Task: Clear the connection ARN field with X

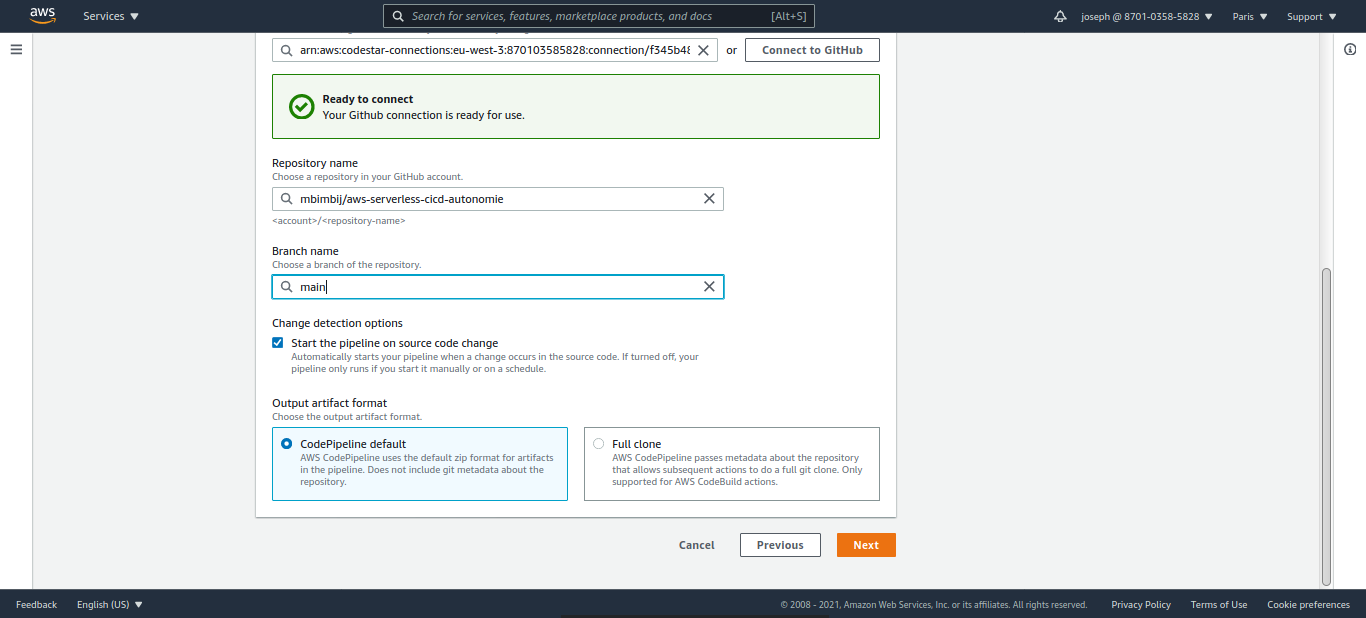Action: tap(703, 50)
